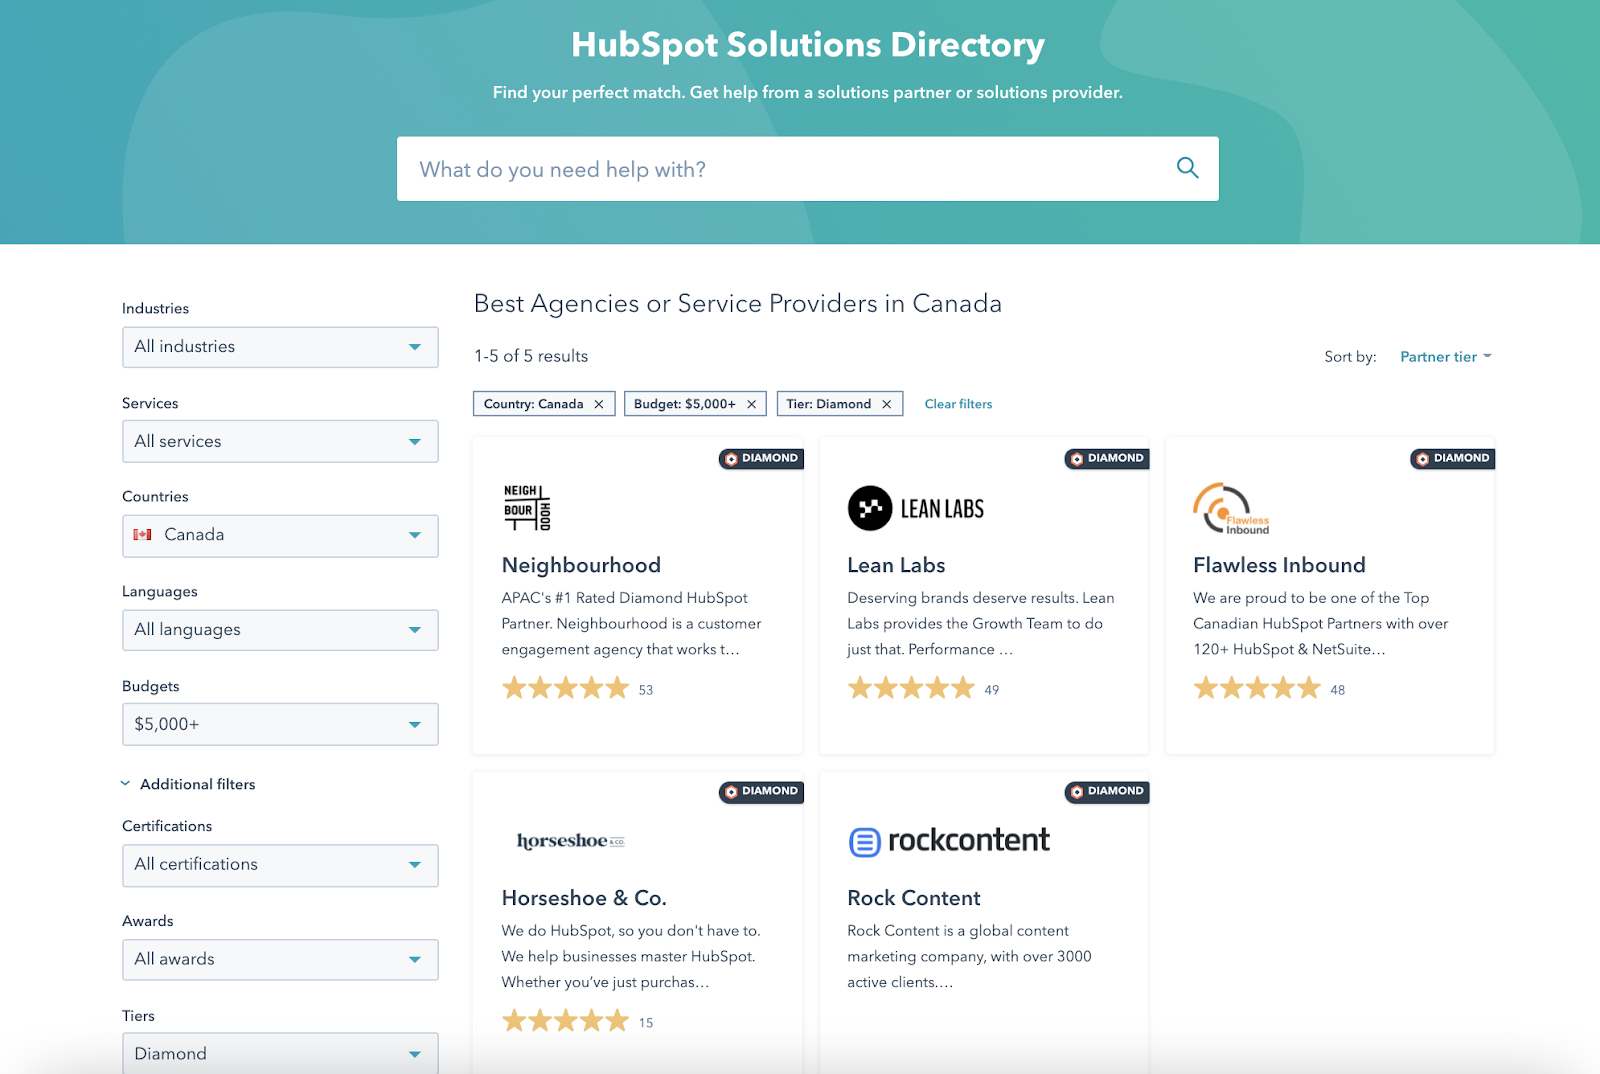Open the All languages dropdown

click(280, 630)
